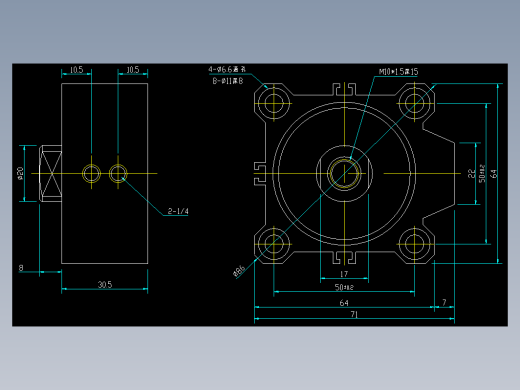The height and width of the screenshot is (390, 520).
Task: Click the 2-1/4 port callout text
Action: tap(178, 211)
